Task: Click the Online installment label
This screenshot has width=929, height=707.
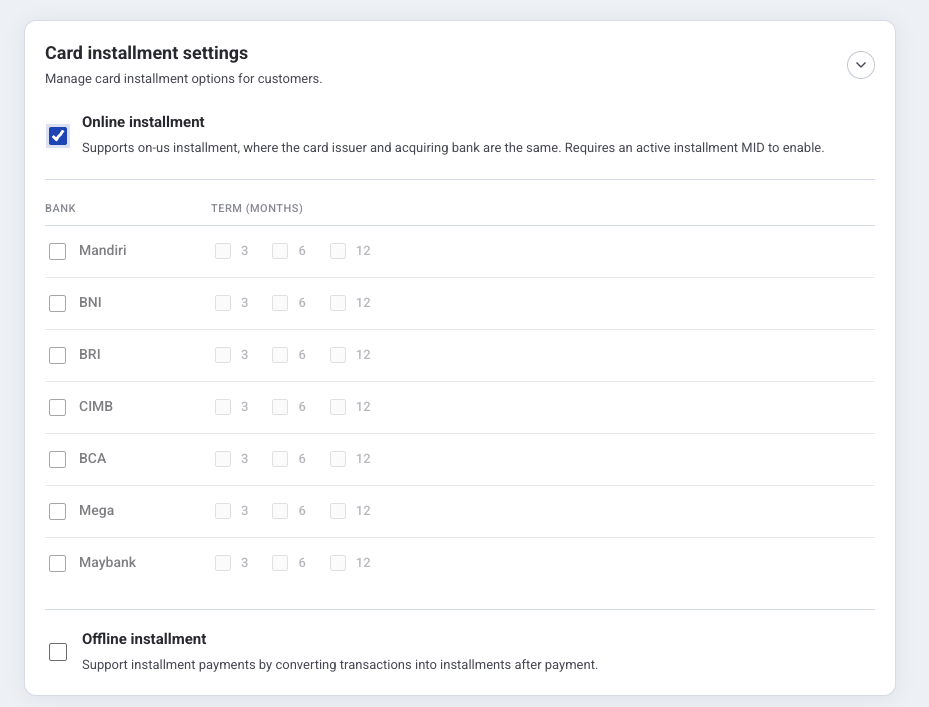Action: [x=143, y=122]
